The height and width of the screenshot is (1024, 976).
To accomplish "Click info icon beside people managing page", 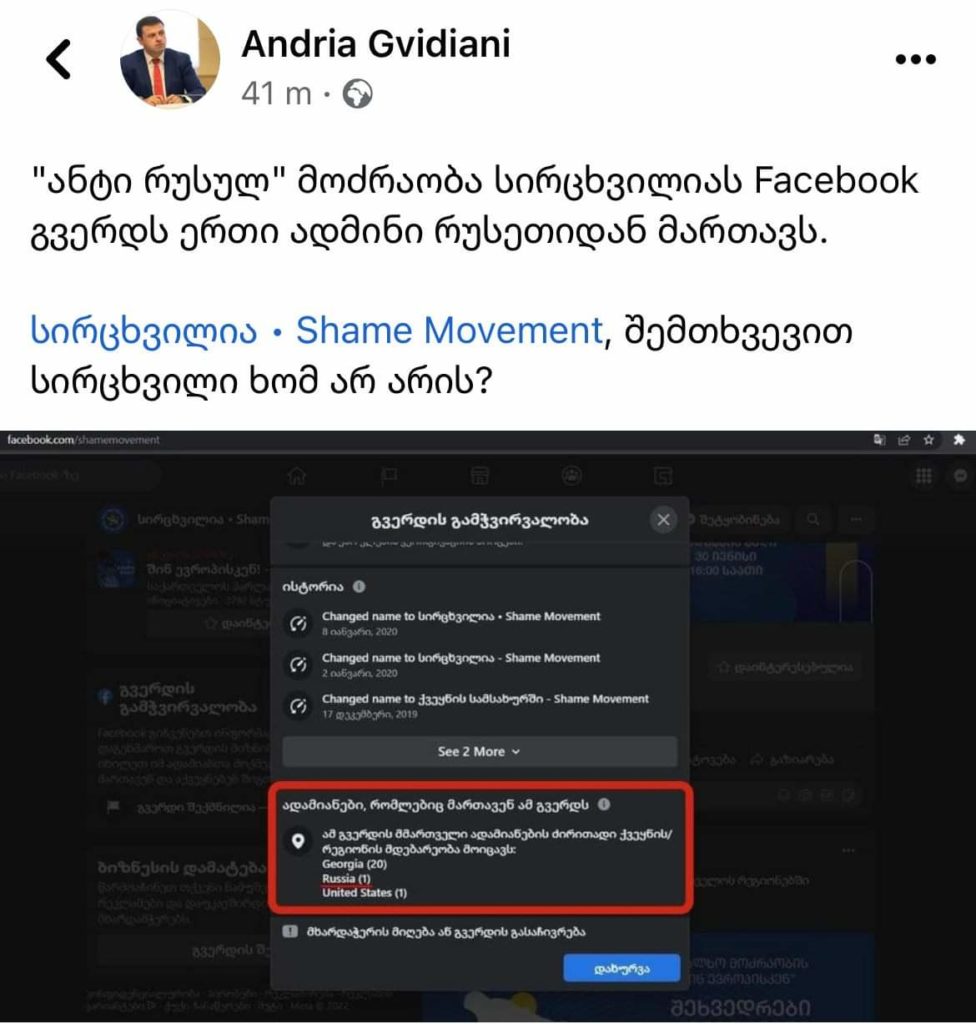I will pyautogui.click(x=604, y=805).
